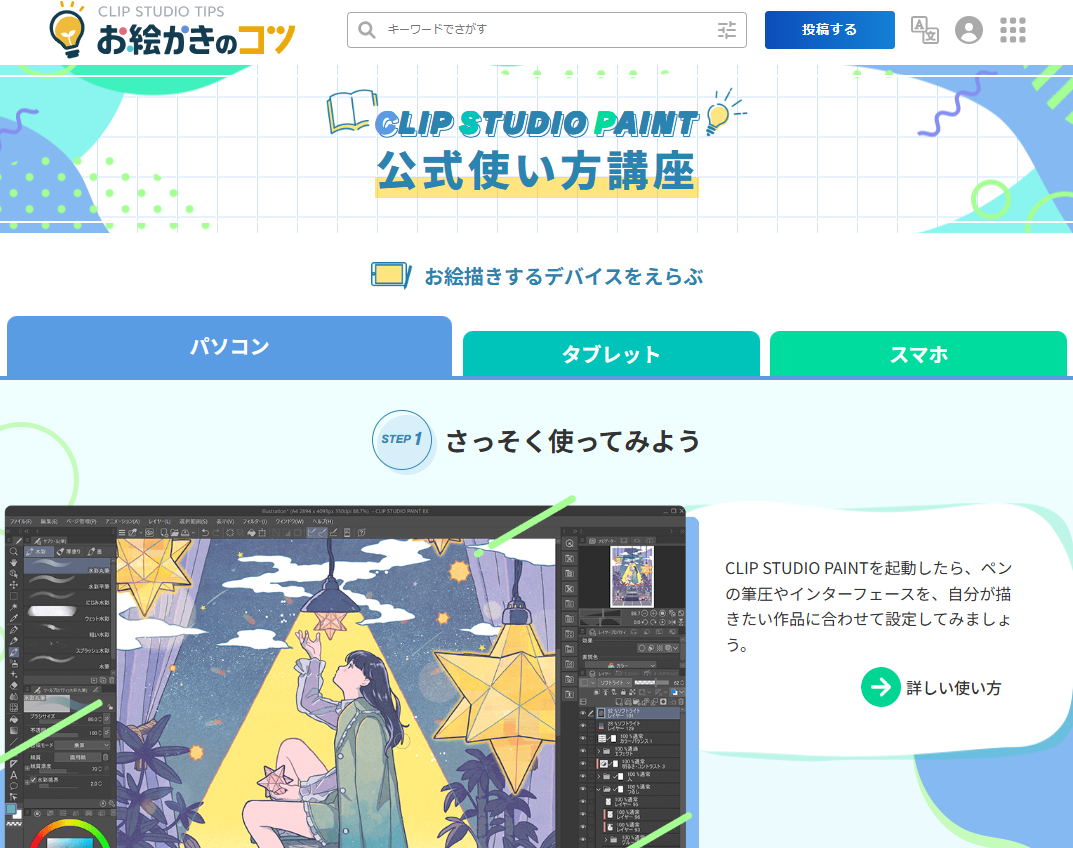Follow the 詳しい使い方 link text
Image resolution: width=1073 pixels, height=848 pixels.
coord(954,688)
